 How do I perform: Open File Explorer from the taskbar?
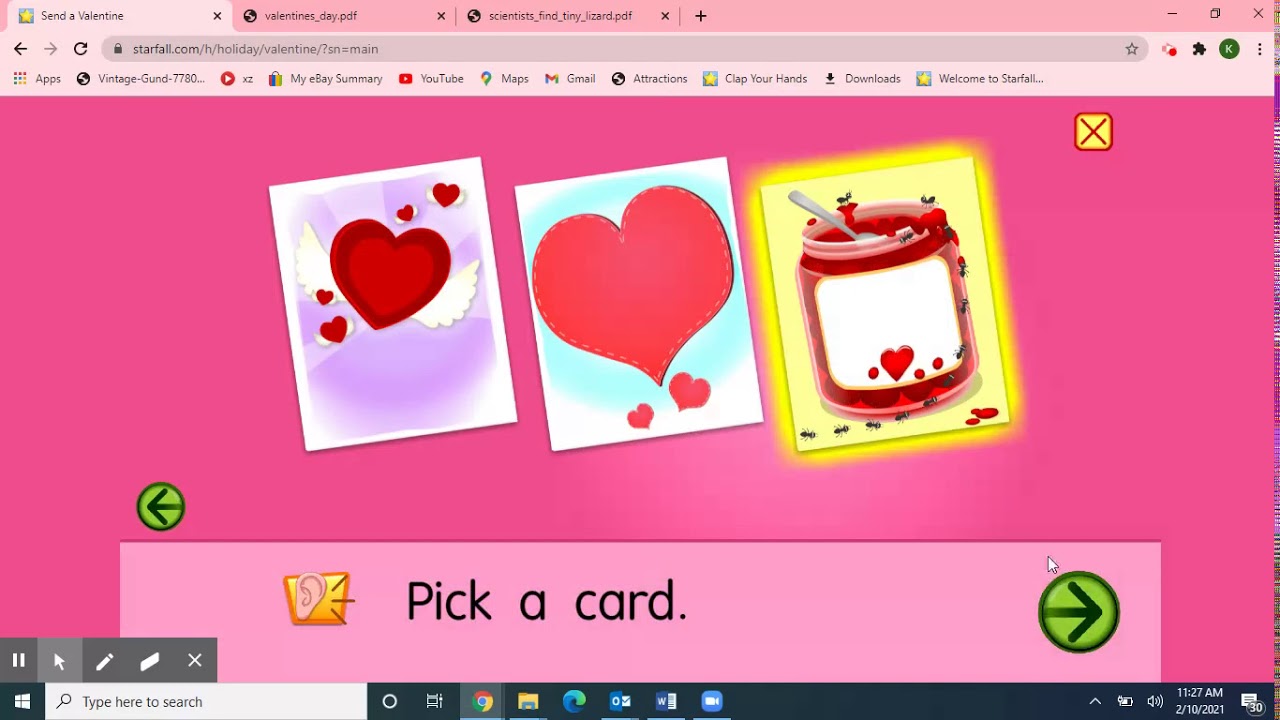(x=528, y=701)
